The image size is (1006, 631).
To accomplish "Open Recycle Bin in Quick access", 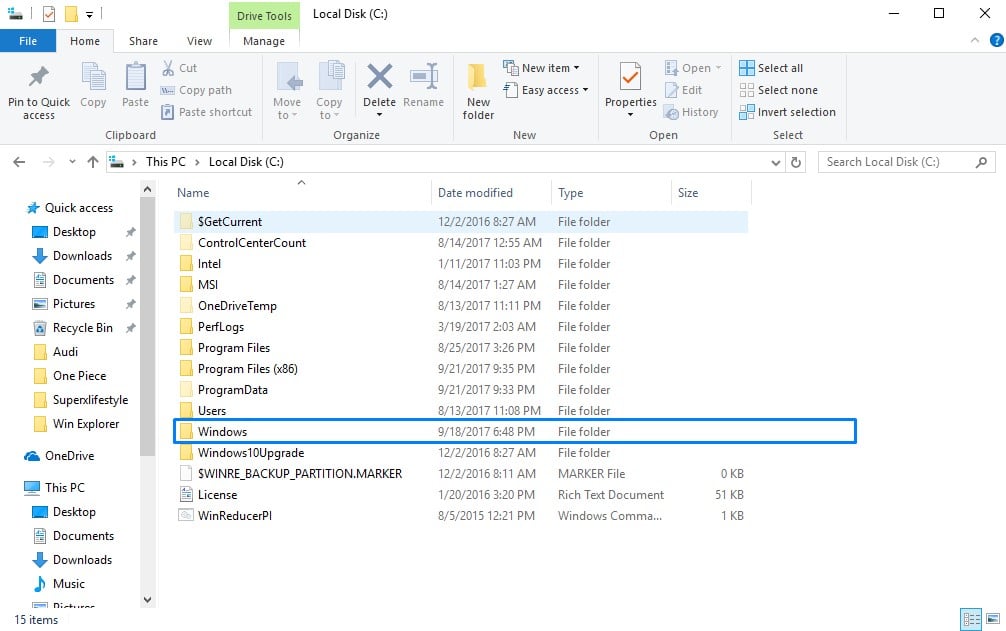I will click(72, 328).
